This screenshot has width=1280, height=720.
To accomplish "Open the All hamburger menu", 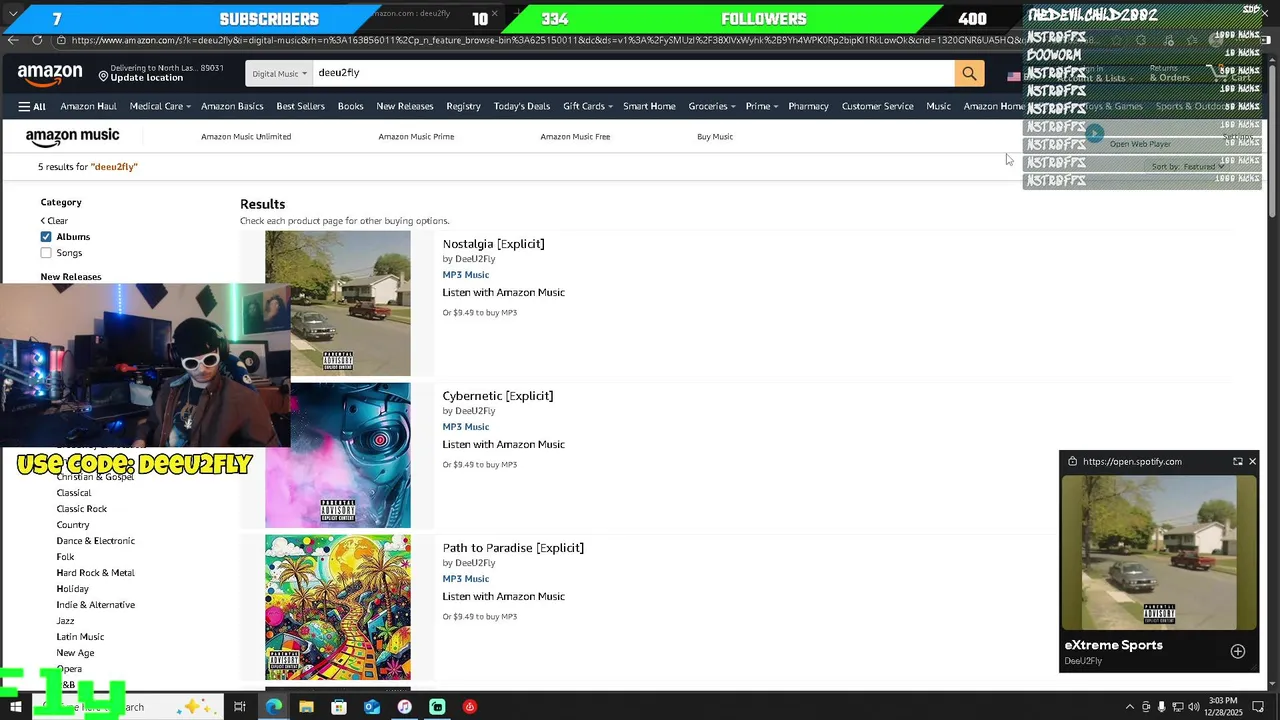I will coord(32,106).
